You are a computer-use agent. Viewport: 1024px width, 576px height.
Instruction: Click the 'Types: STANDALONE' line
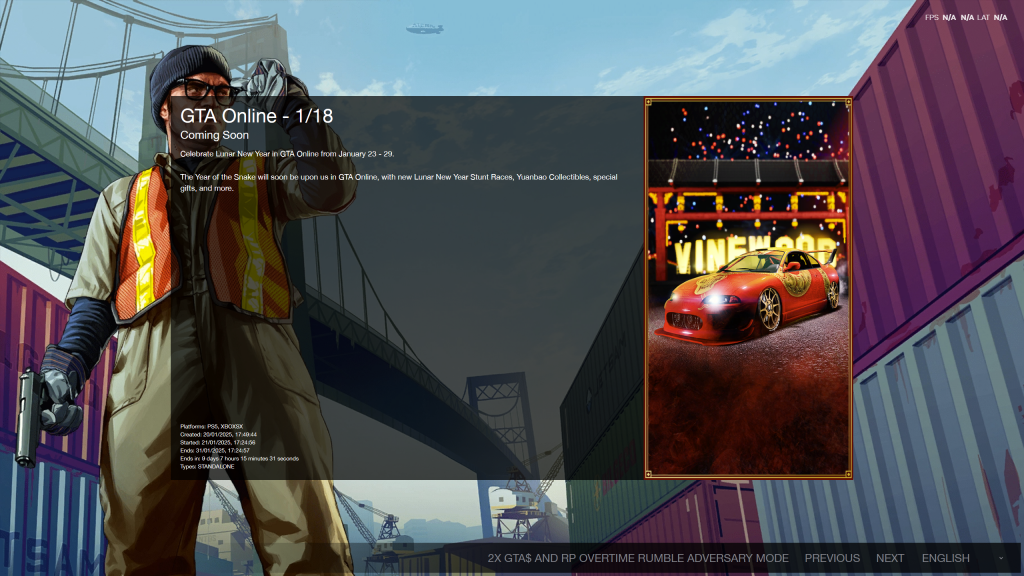click(x=207, y=466)
